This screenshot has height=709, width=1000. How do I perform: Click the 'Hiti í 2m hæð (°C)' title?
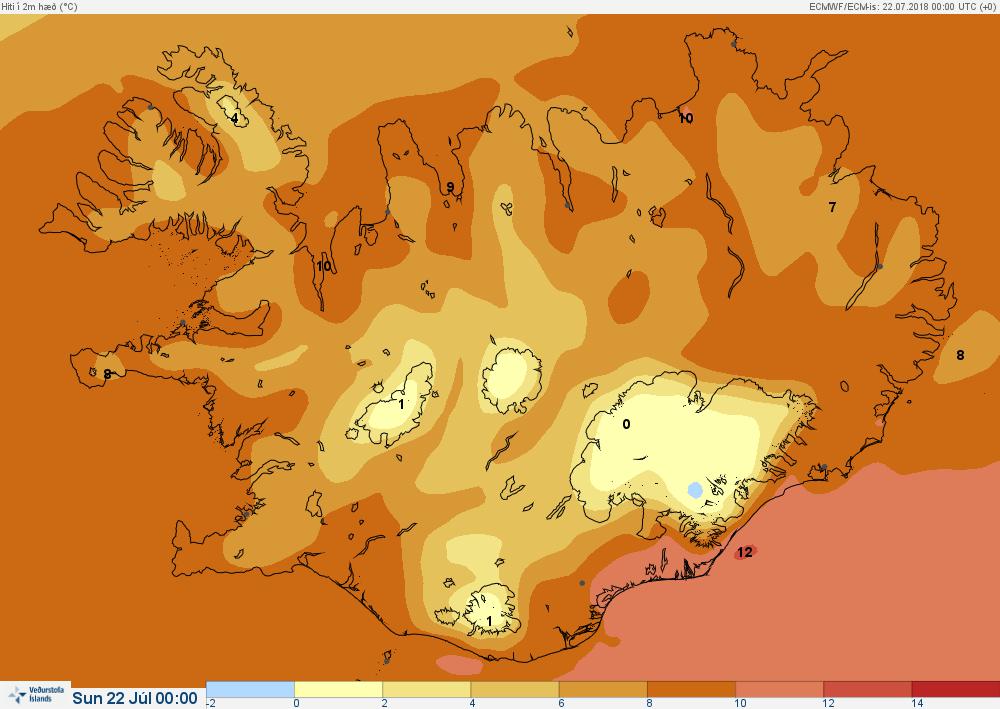[x=40, y=6]
